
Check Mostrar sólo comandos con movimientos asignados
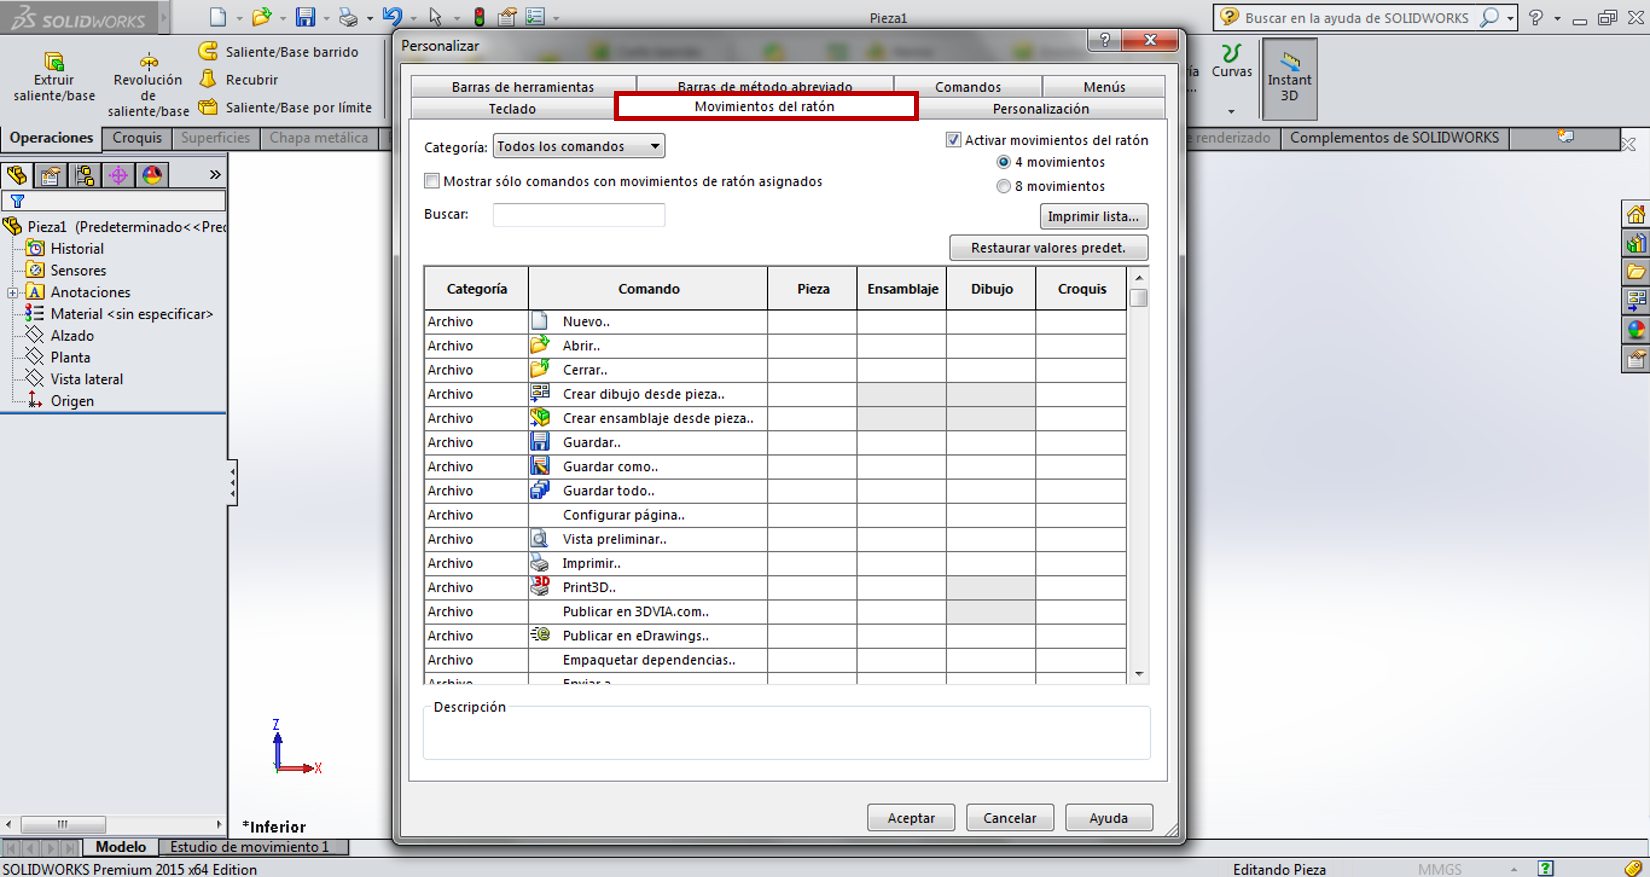(x=432, y=181)
